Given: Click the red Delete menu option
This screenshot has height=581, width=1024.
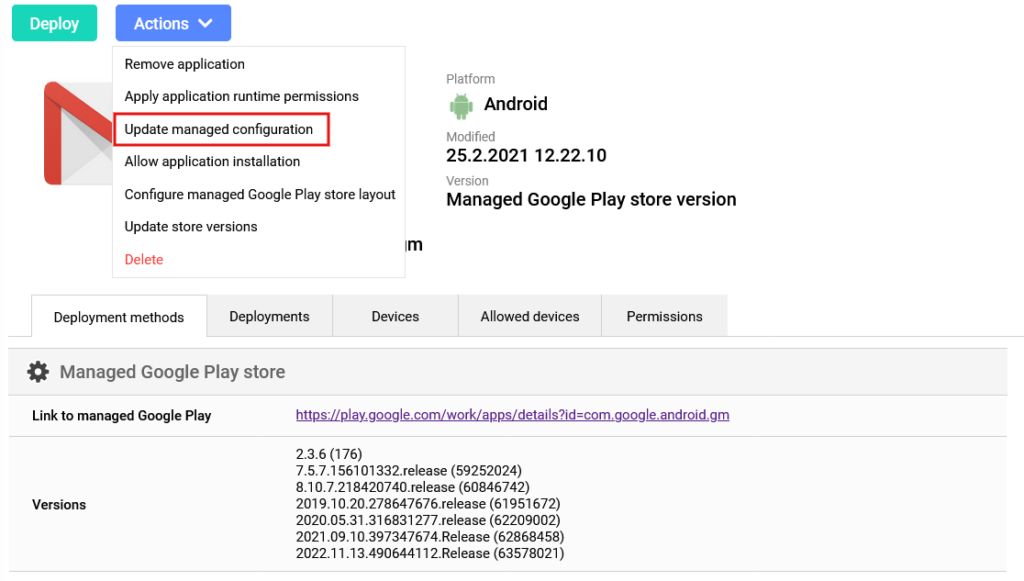Looking at the screenshot, I should coord(143,259).
